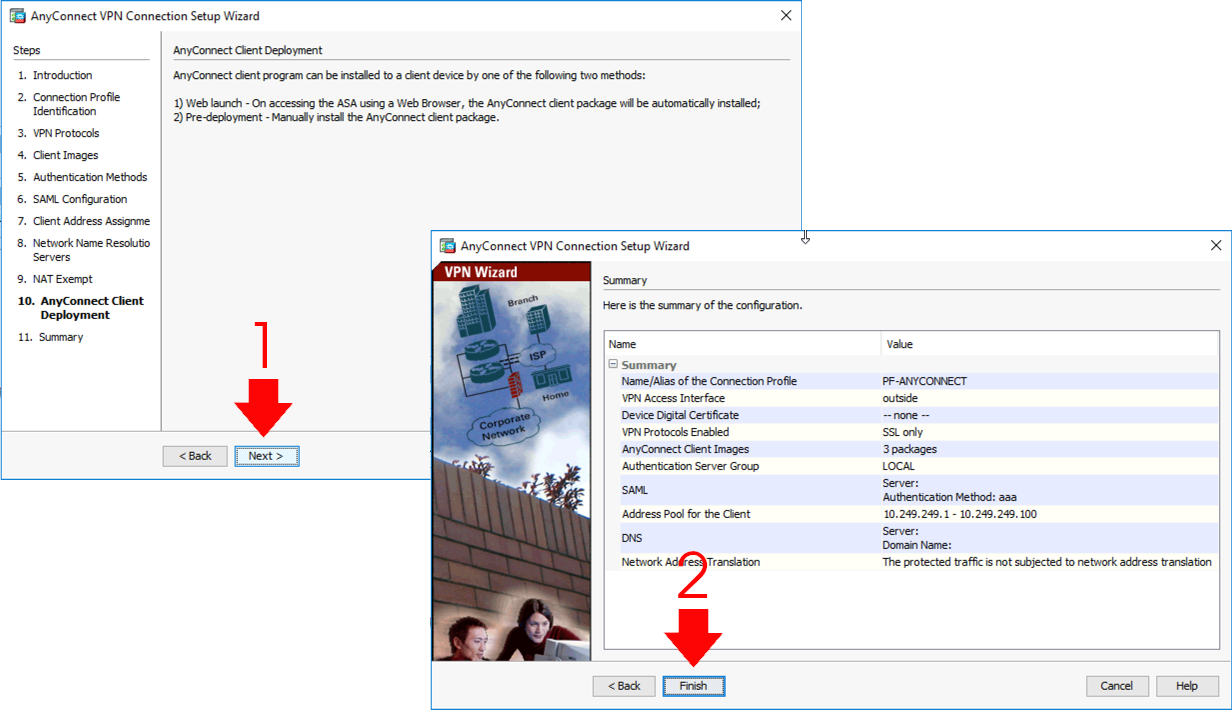1232x710 pixels.
Task: Click AnyConnect icon in first window title bar
Action: coord(17,16)
